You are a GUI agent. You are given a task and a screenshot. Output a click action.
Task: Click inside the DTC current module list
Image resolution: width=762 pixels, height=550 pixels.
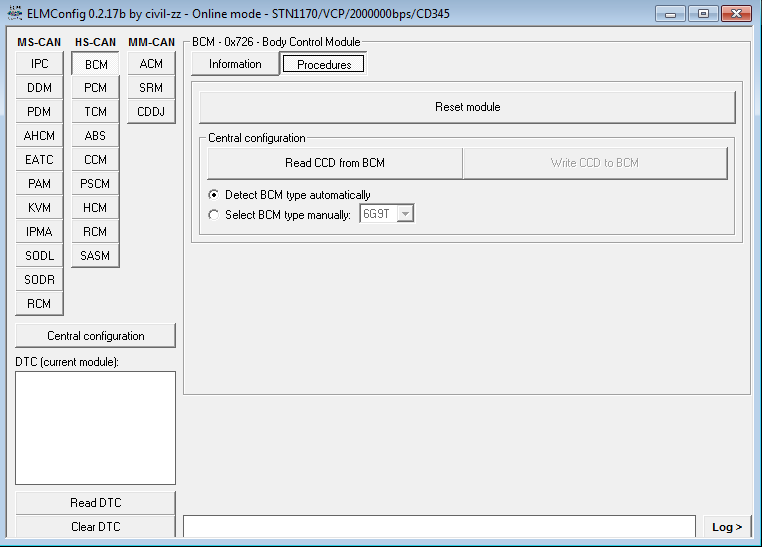pyautogui.click(x=95, y=428)
